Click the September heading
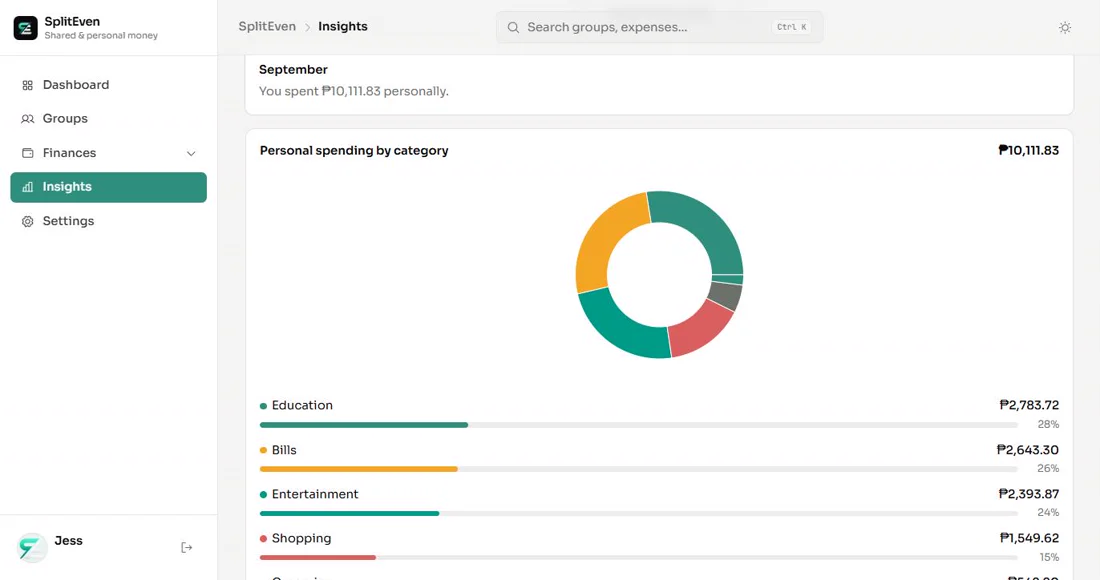 [x=293, y=69]
